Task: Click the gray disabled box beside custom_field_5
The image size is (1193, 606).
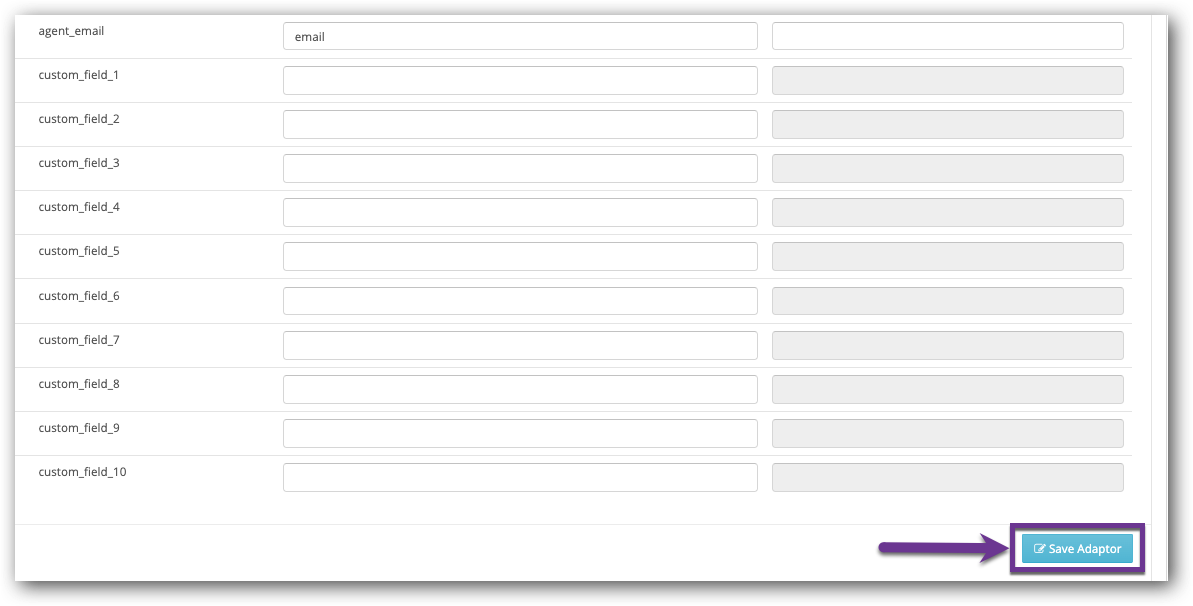Action: pyautogui.click(x=947, y=256)
